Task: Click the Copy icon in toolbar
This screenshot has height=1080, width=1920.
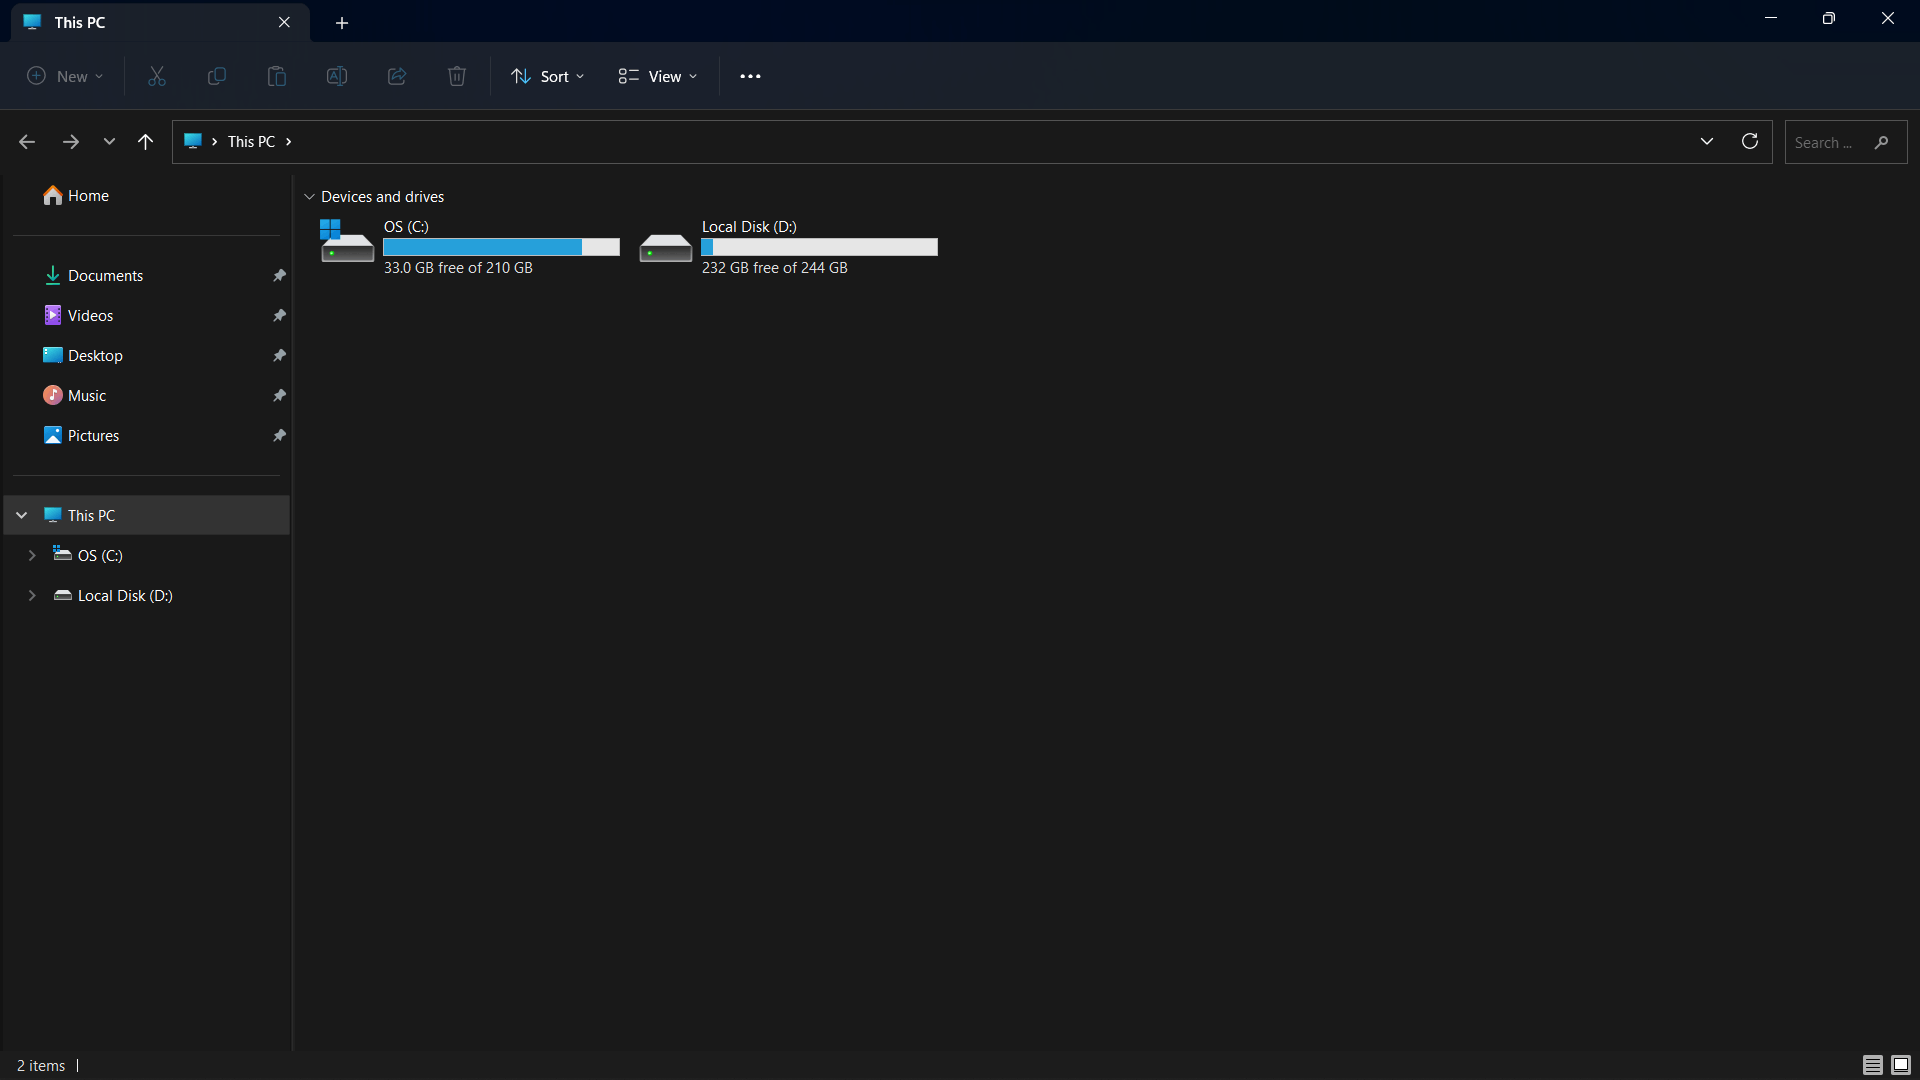Action: coord(216,76)
